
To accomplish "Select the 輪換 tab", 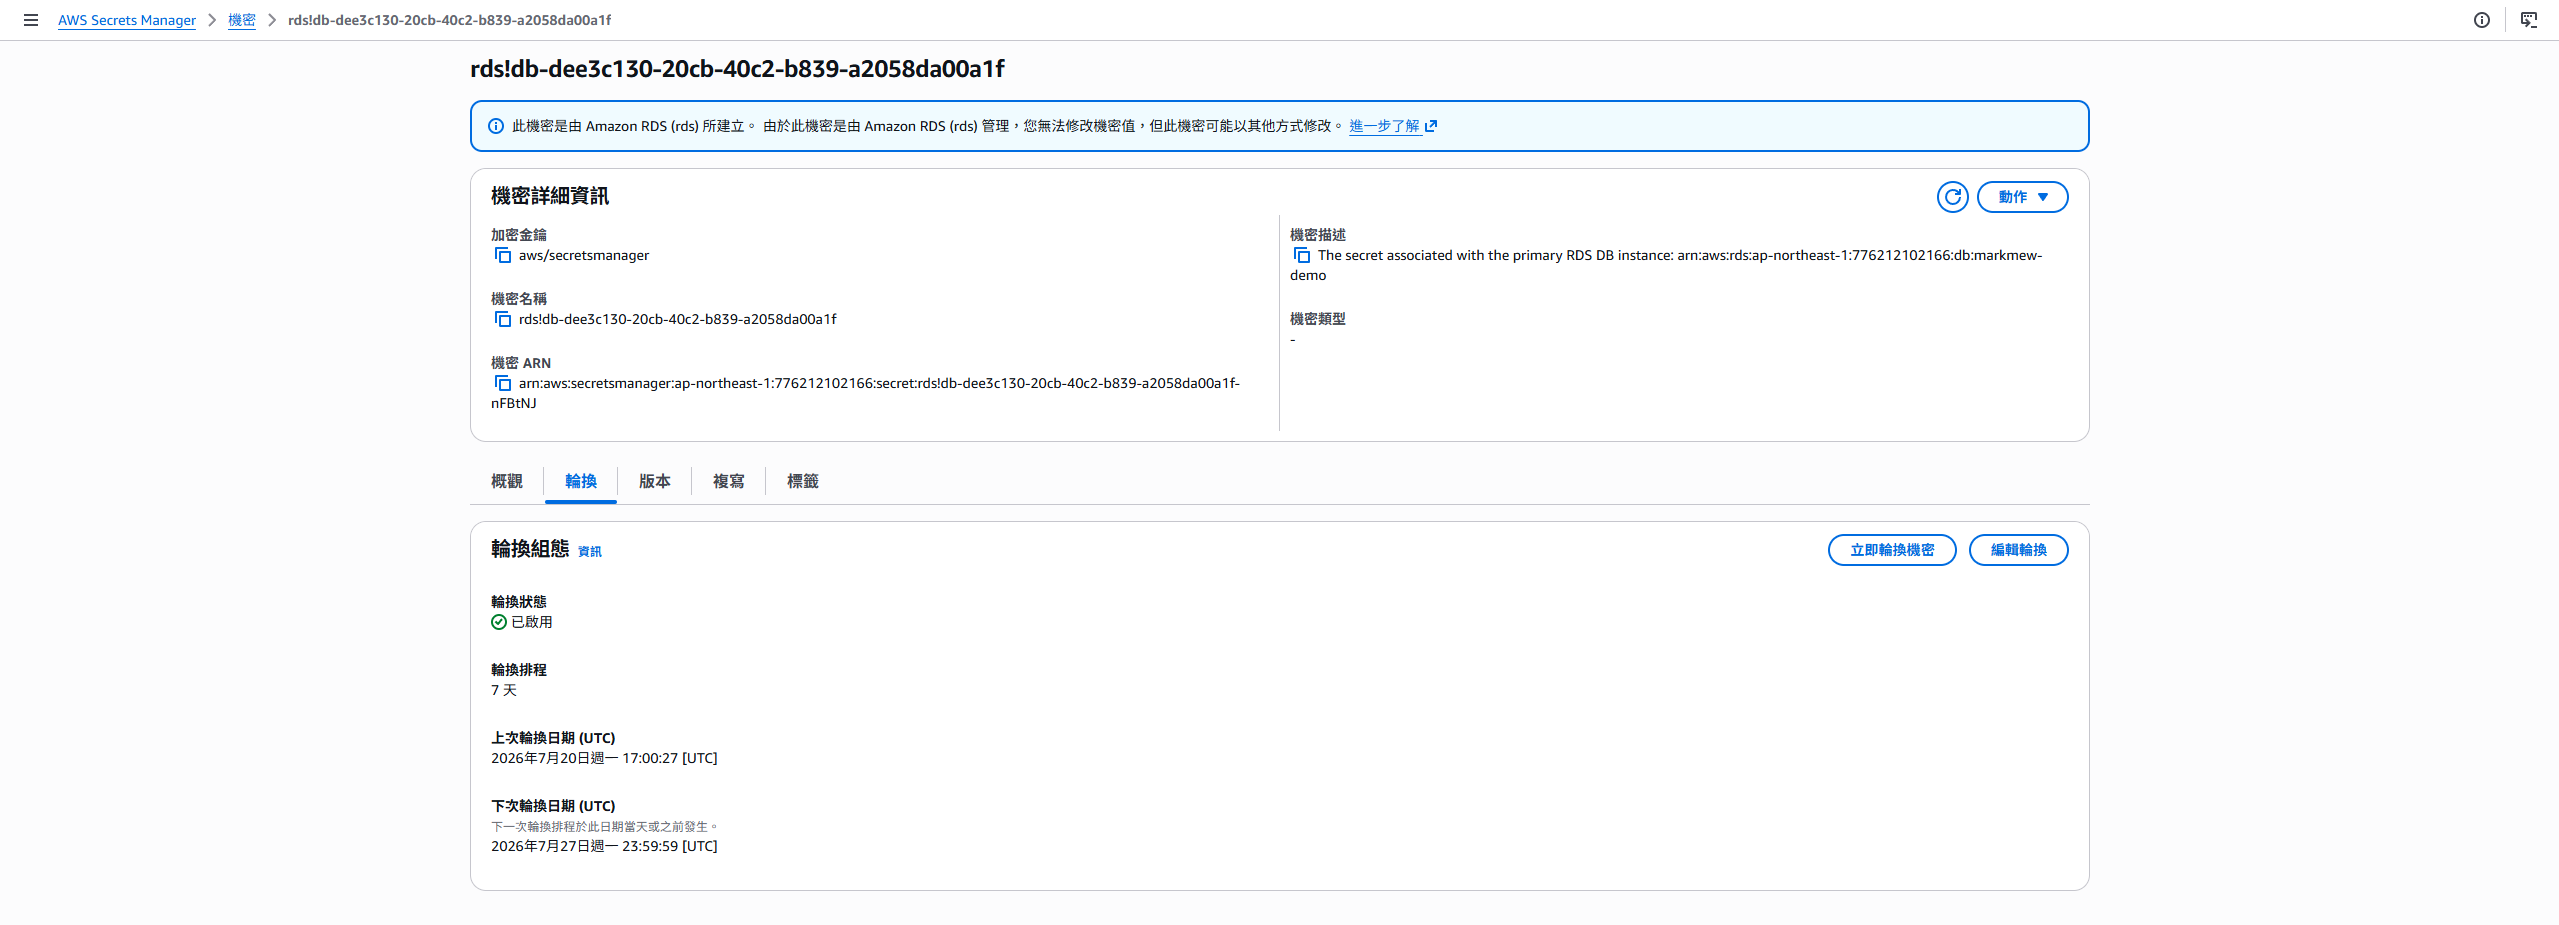I will (581, 481).
